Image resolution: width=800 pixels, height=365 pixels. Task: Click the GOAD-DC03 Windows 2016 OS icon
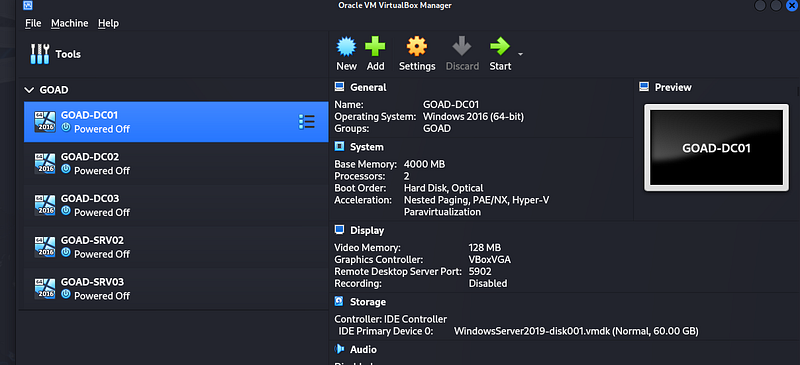tap(45, 205)
